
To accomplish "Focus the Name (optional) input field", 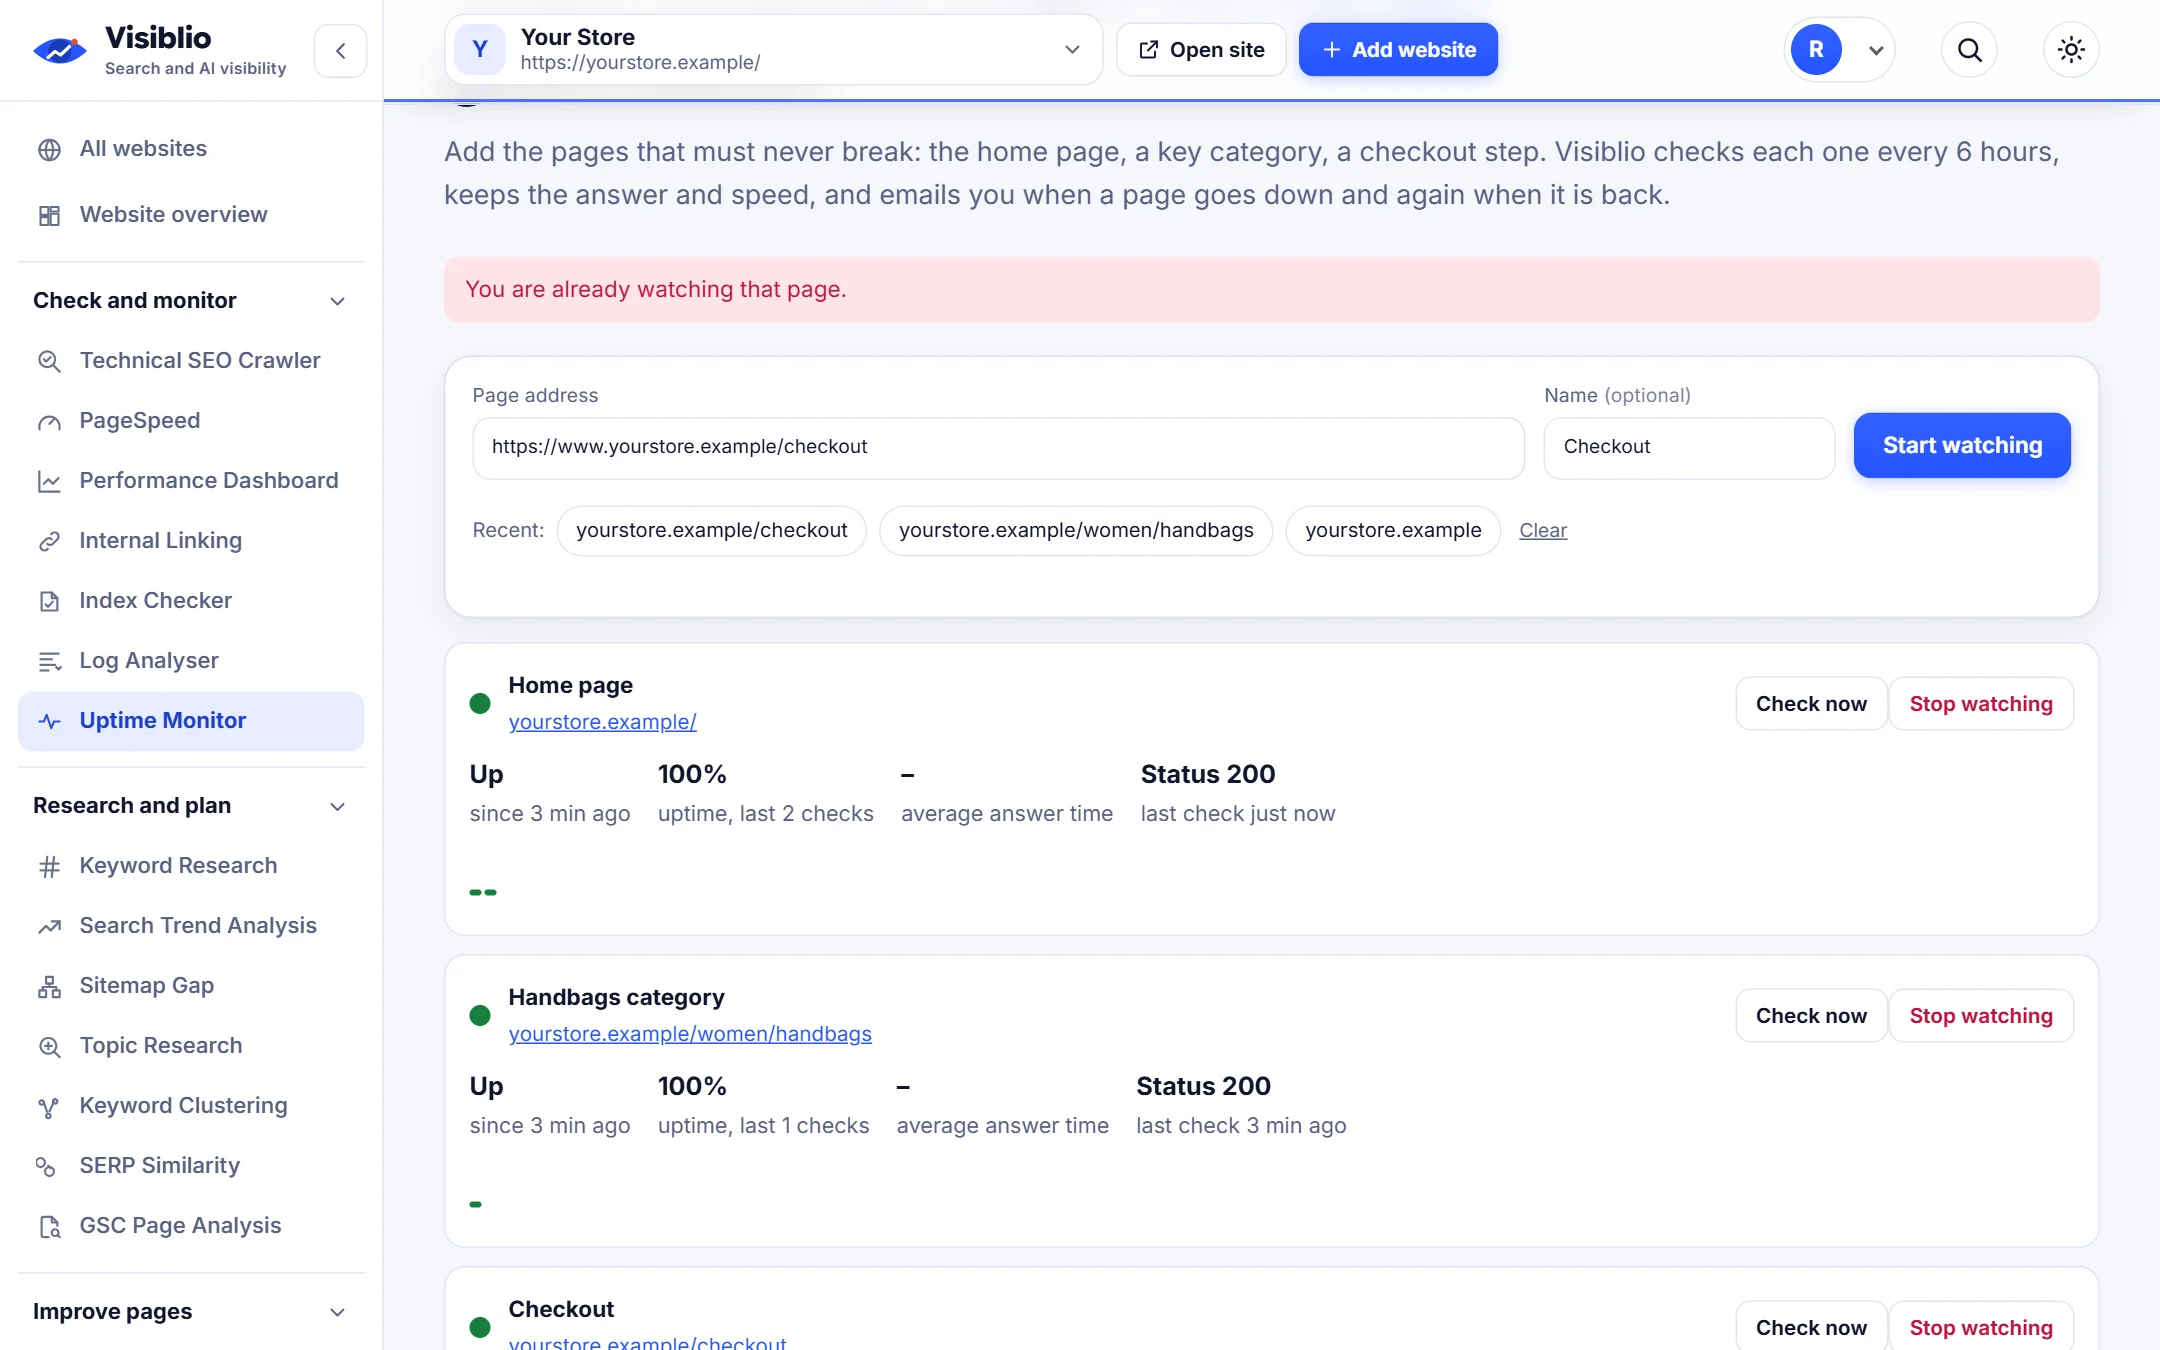I will (1689, 448).
